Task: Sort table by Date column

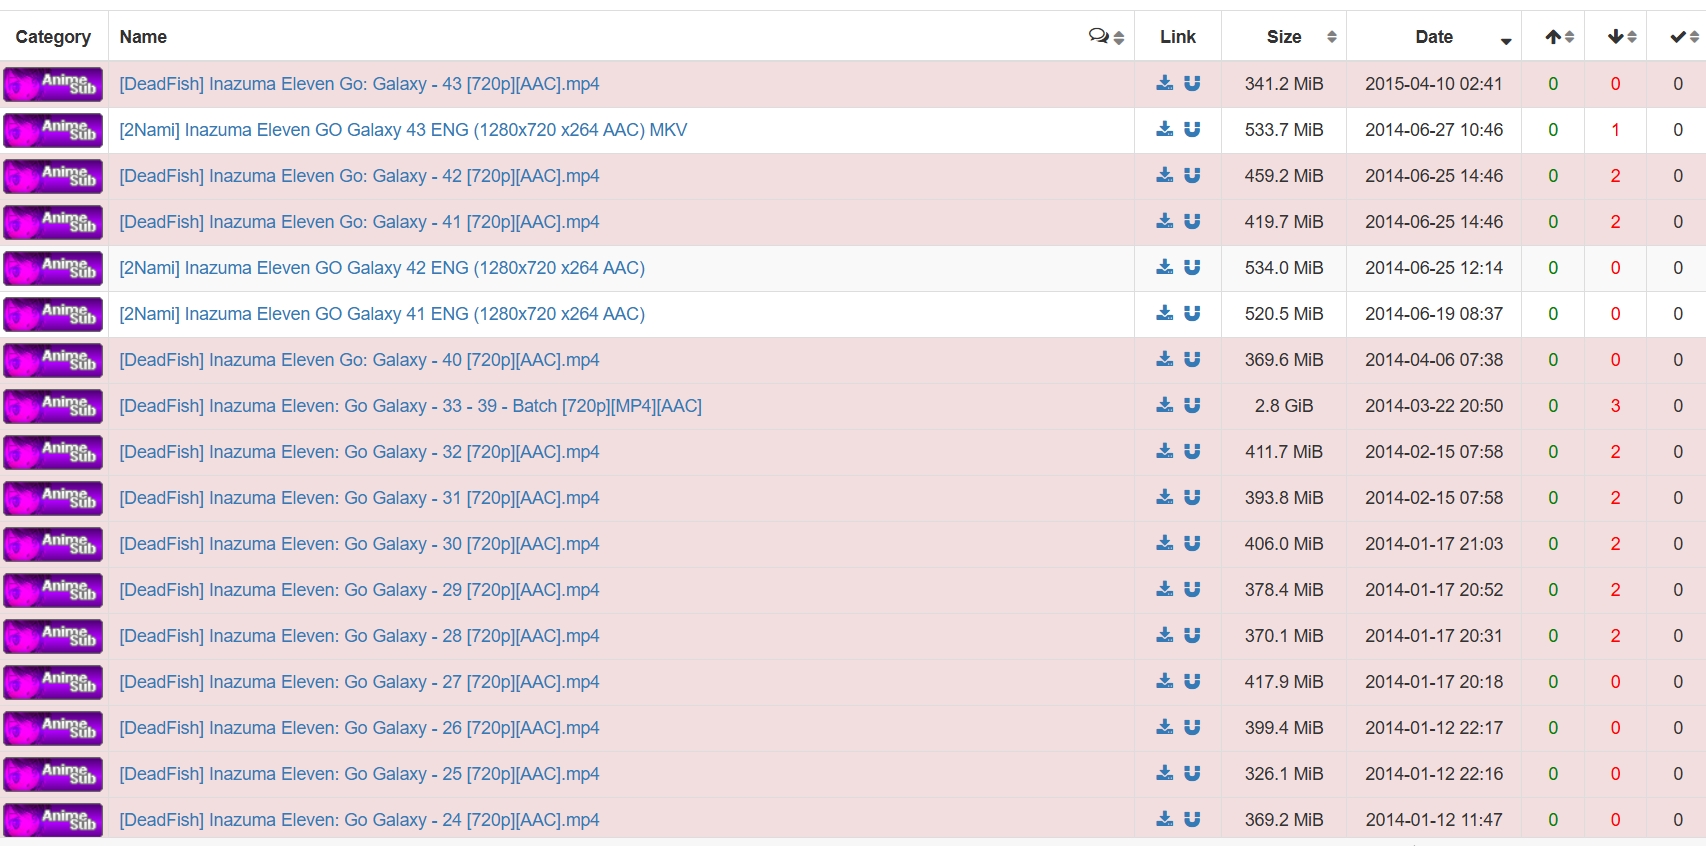Action: 1434,37
